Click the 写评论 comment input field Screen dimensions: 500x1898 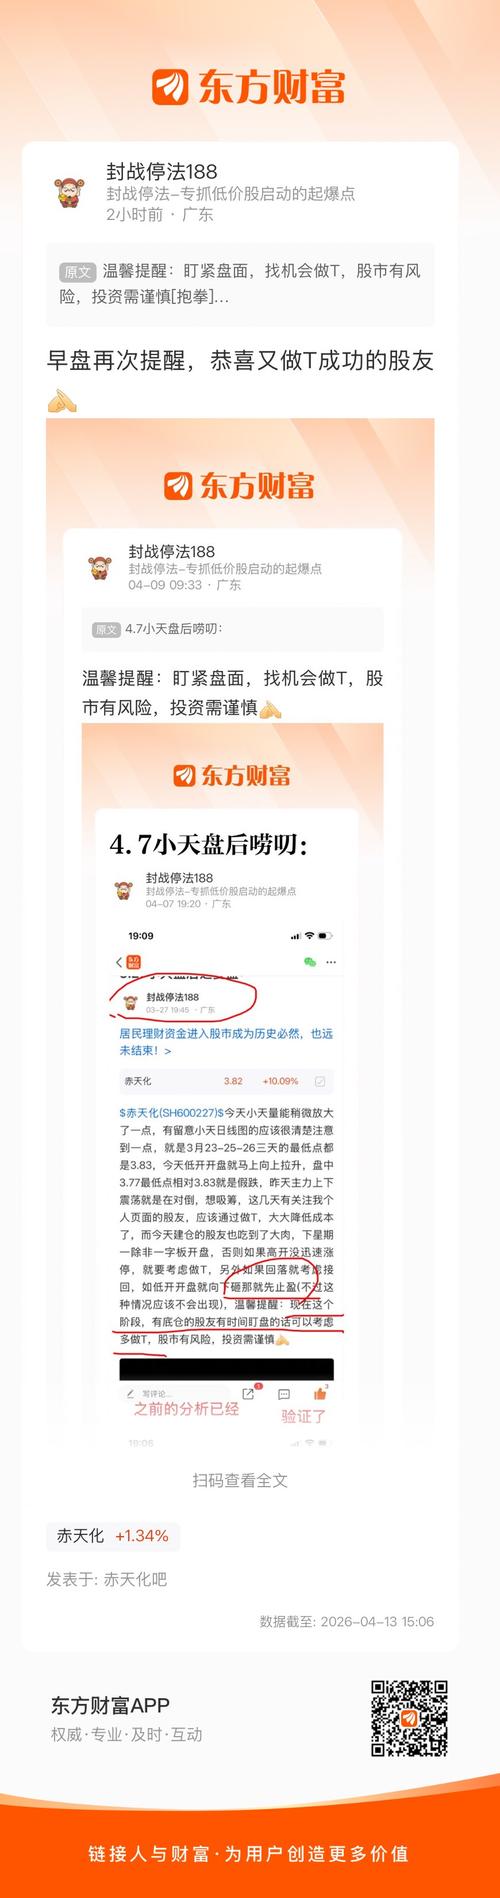point(172,1393)
